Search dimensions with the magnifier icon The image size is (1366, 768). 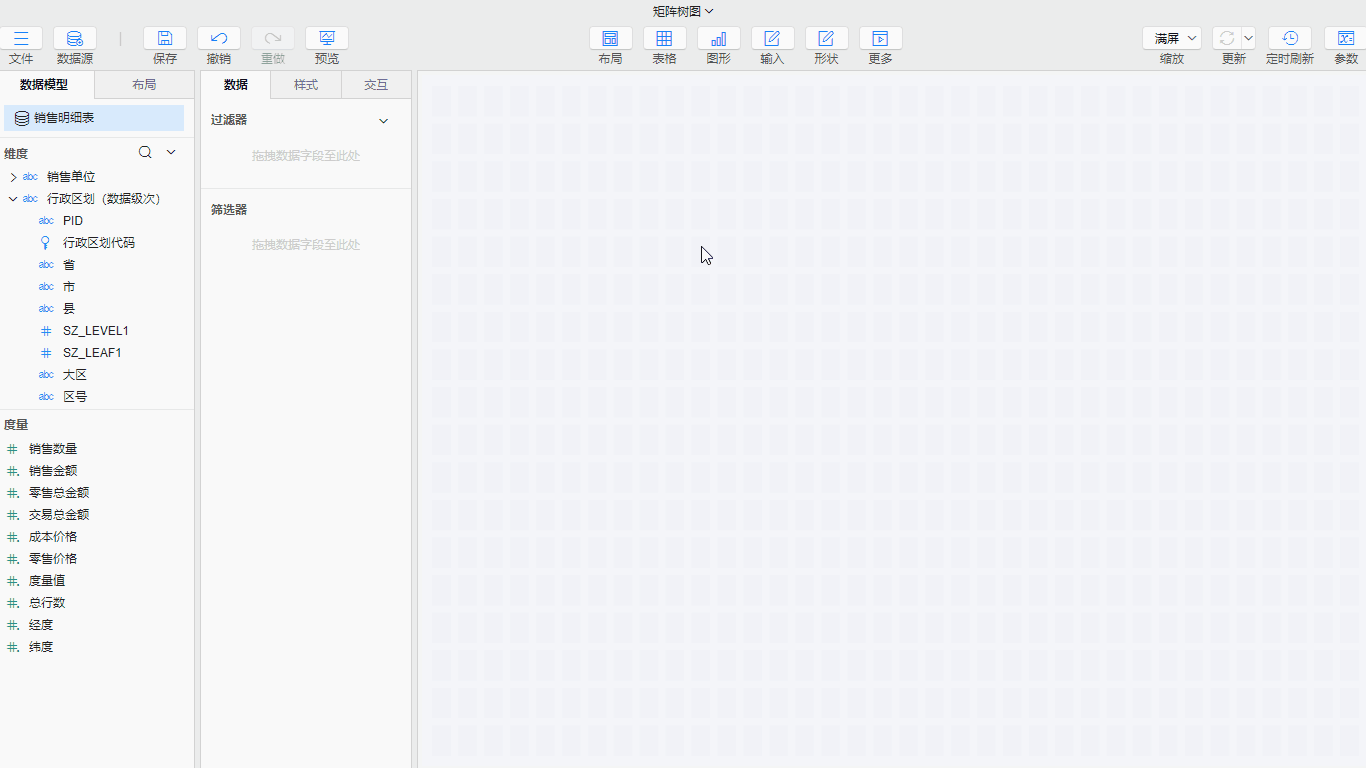145,152
